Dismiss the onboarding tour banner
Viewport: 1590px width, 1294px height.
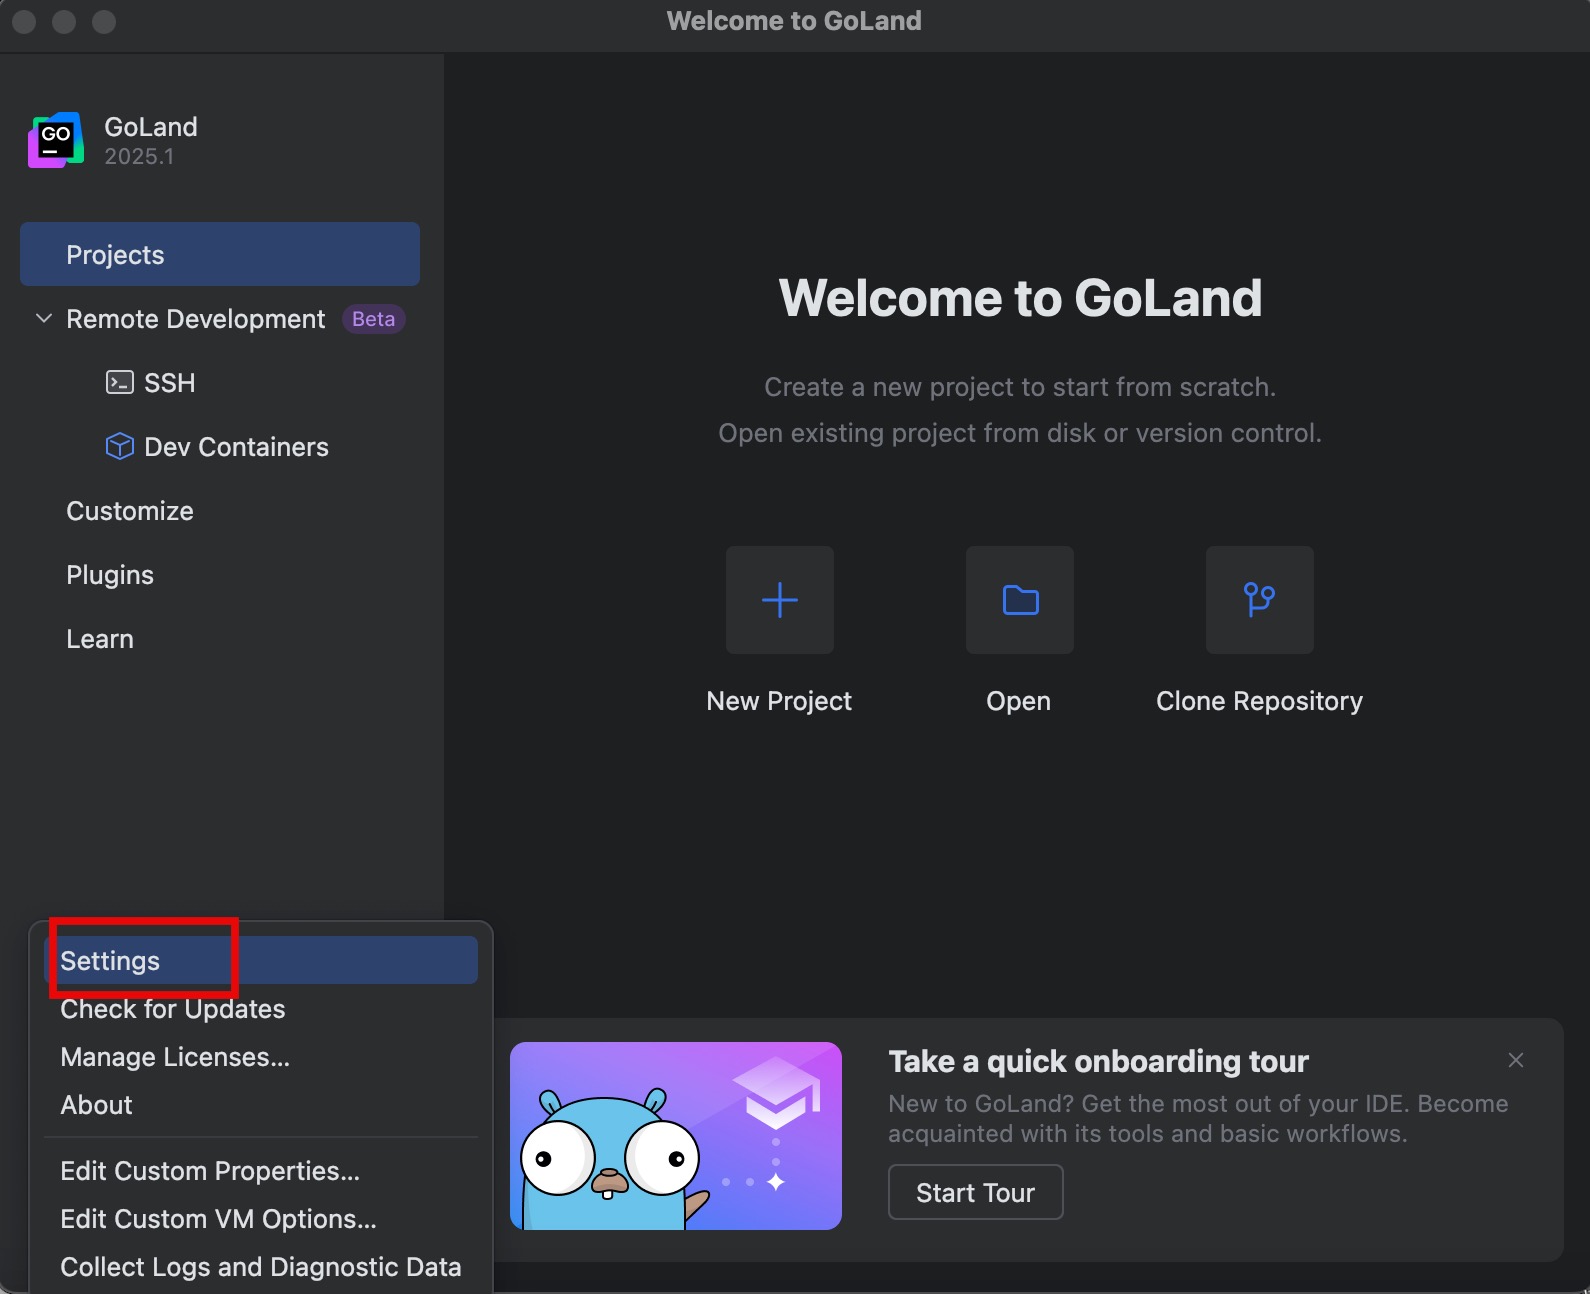coord(1515,1060)
